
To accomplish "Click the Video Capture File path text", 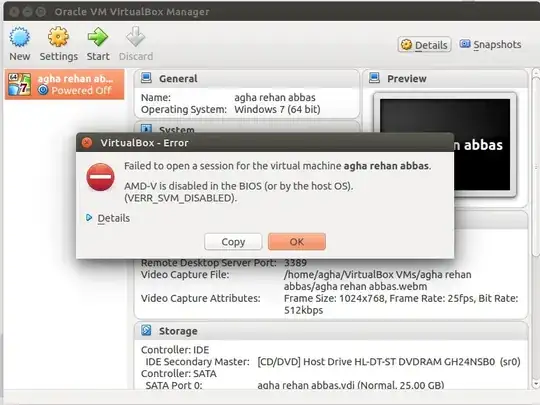I will tap(377, 280).
